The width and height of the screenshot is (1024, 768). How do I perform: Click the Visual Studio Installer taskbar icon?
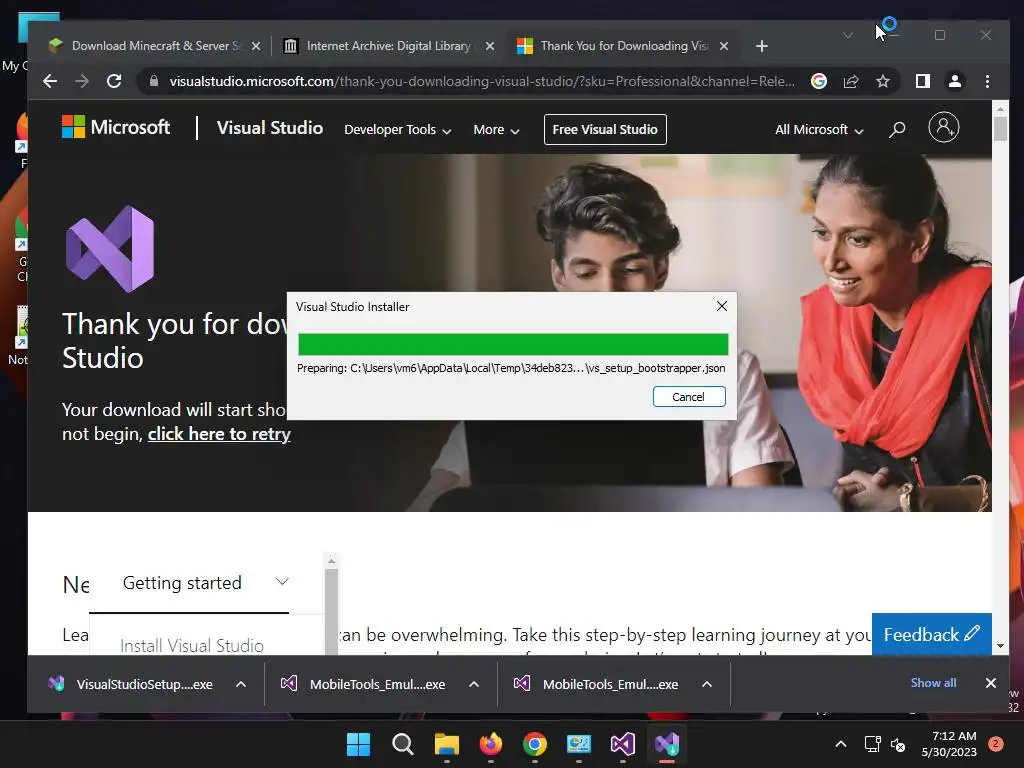(x=667, y=744)
